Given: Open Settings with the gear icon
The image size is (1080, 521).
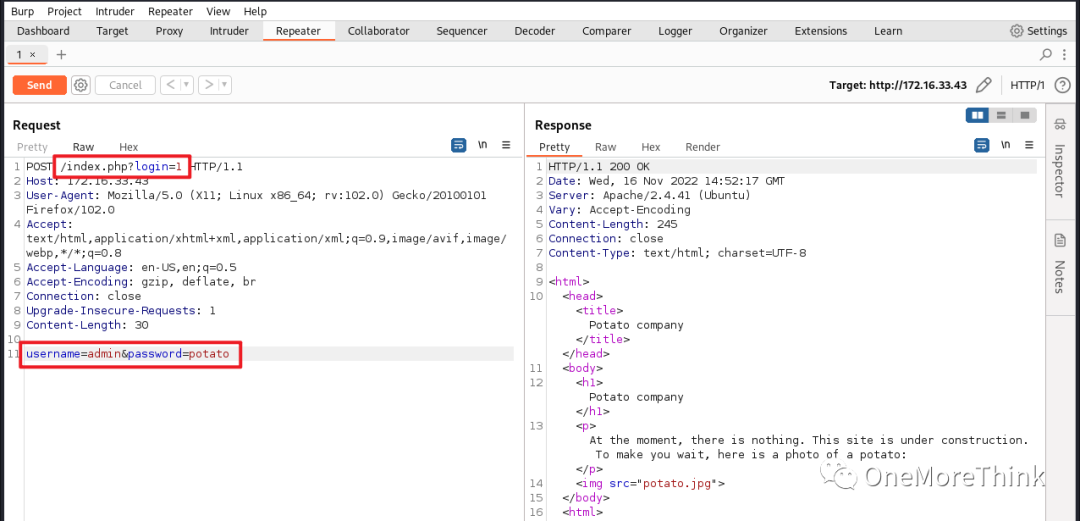Looking at the screenshot, I should (x=1017, y=31).
